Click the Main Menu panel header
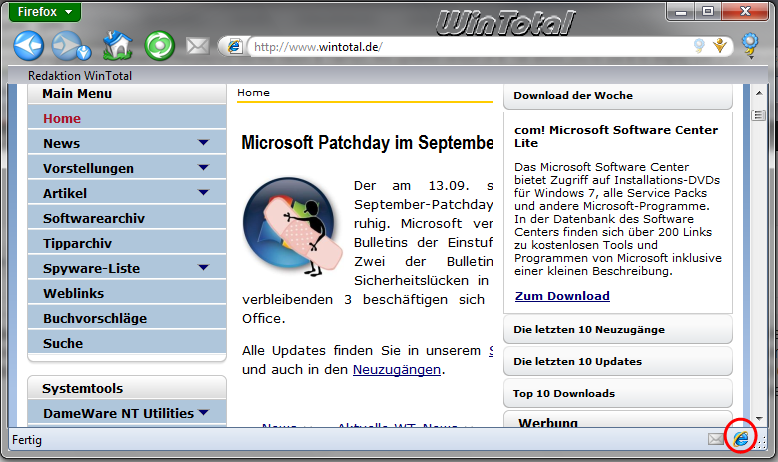778x462 pixels. 127,94
